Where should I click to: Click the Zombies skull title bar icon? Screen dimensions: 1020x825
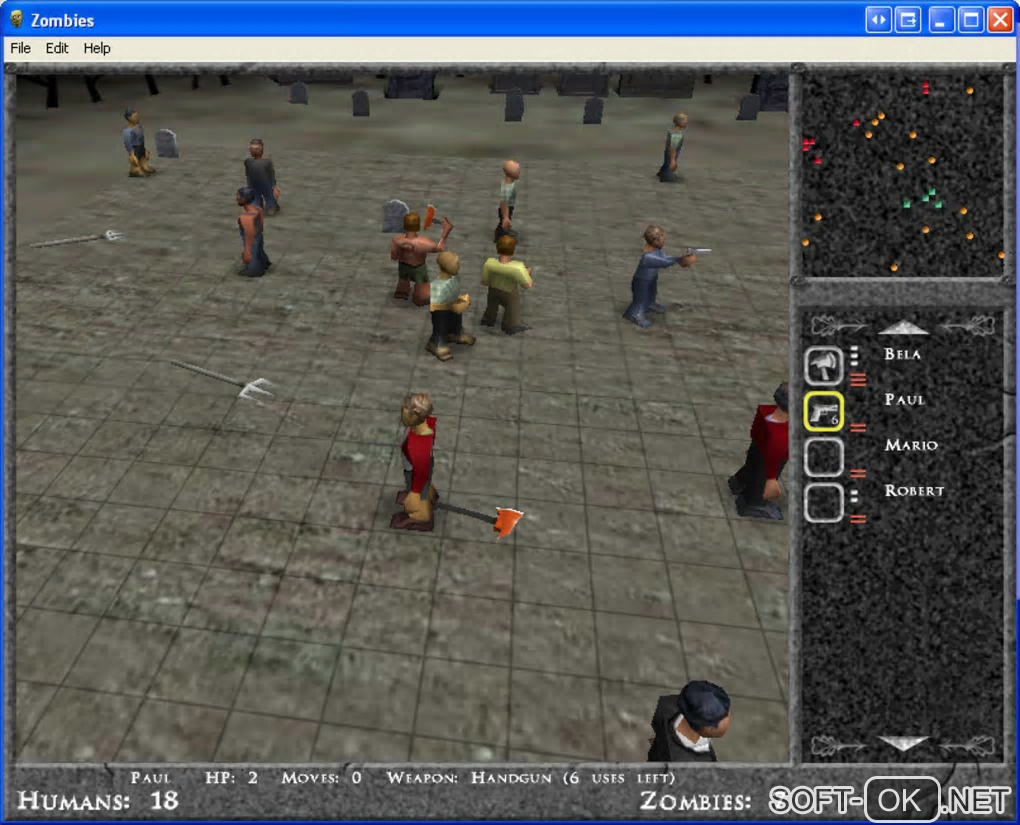[x=17, y=20]
